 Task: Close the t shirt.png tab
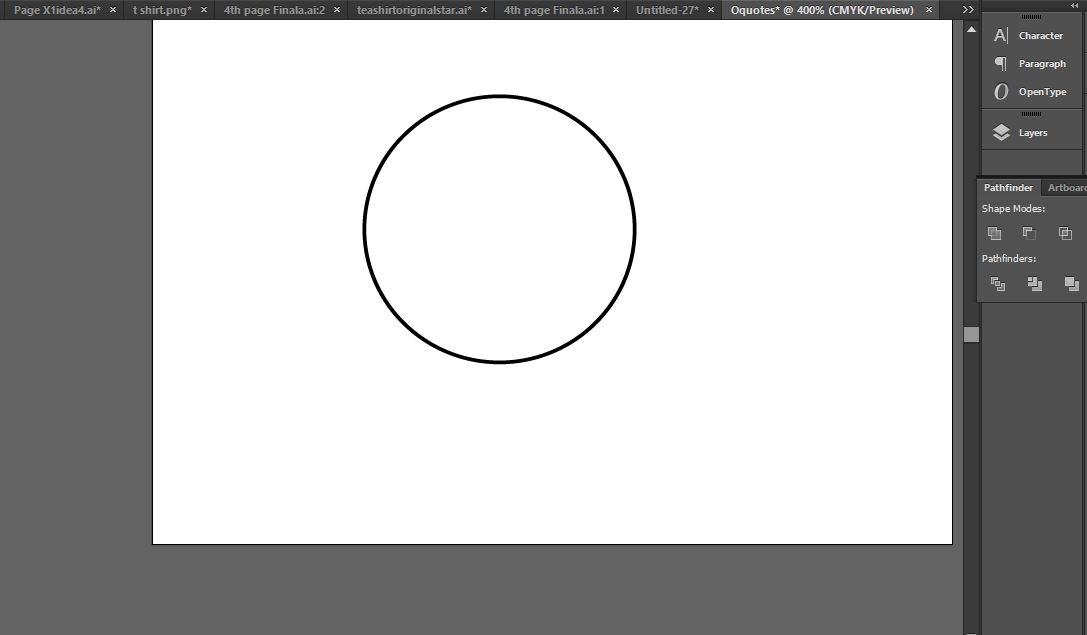[x=204, y=10]
